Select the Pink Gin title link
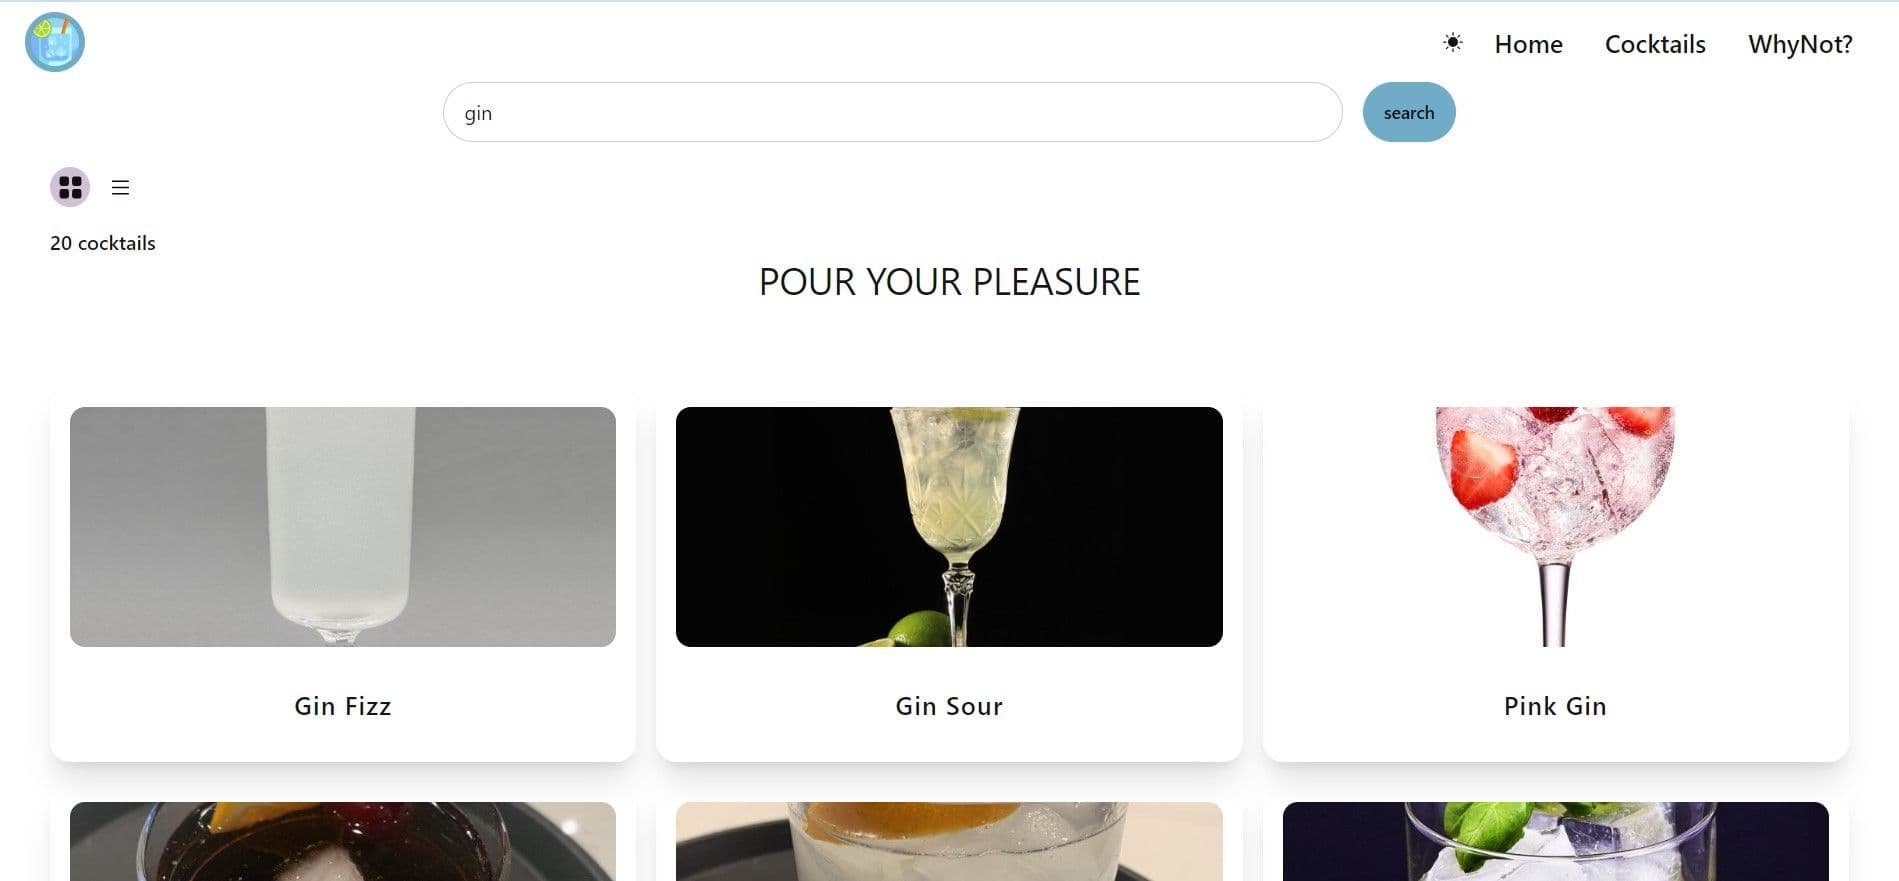This screenshot has width=1899, height=881. 1555,706
